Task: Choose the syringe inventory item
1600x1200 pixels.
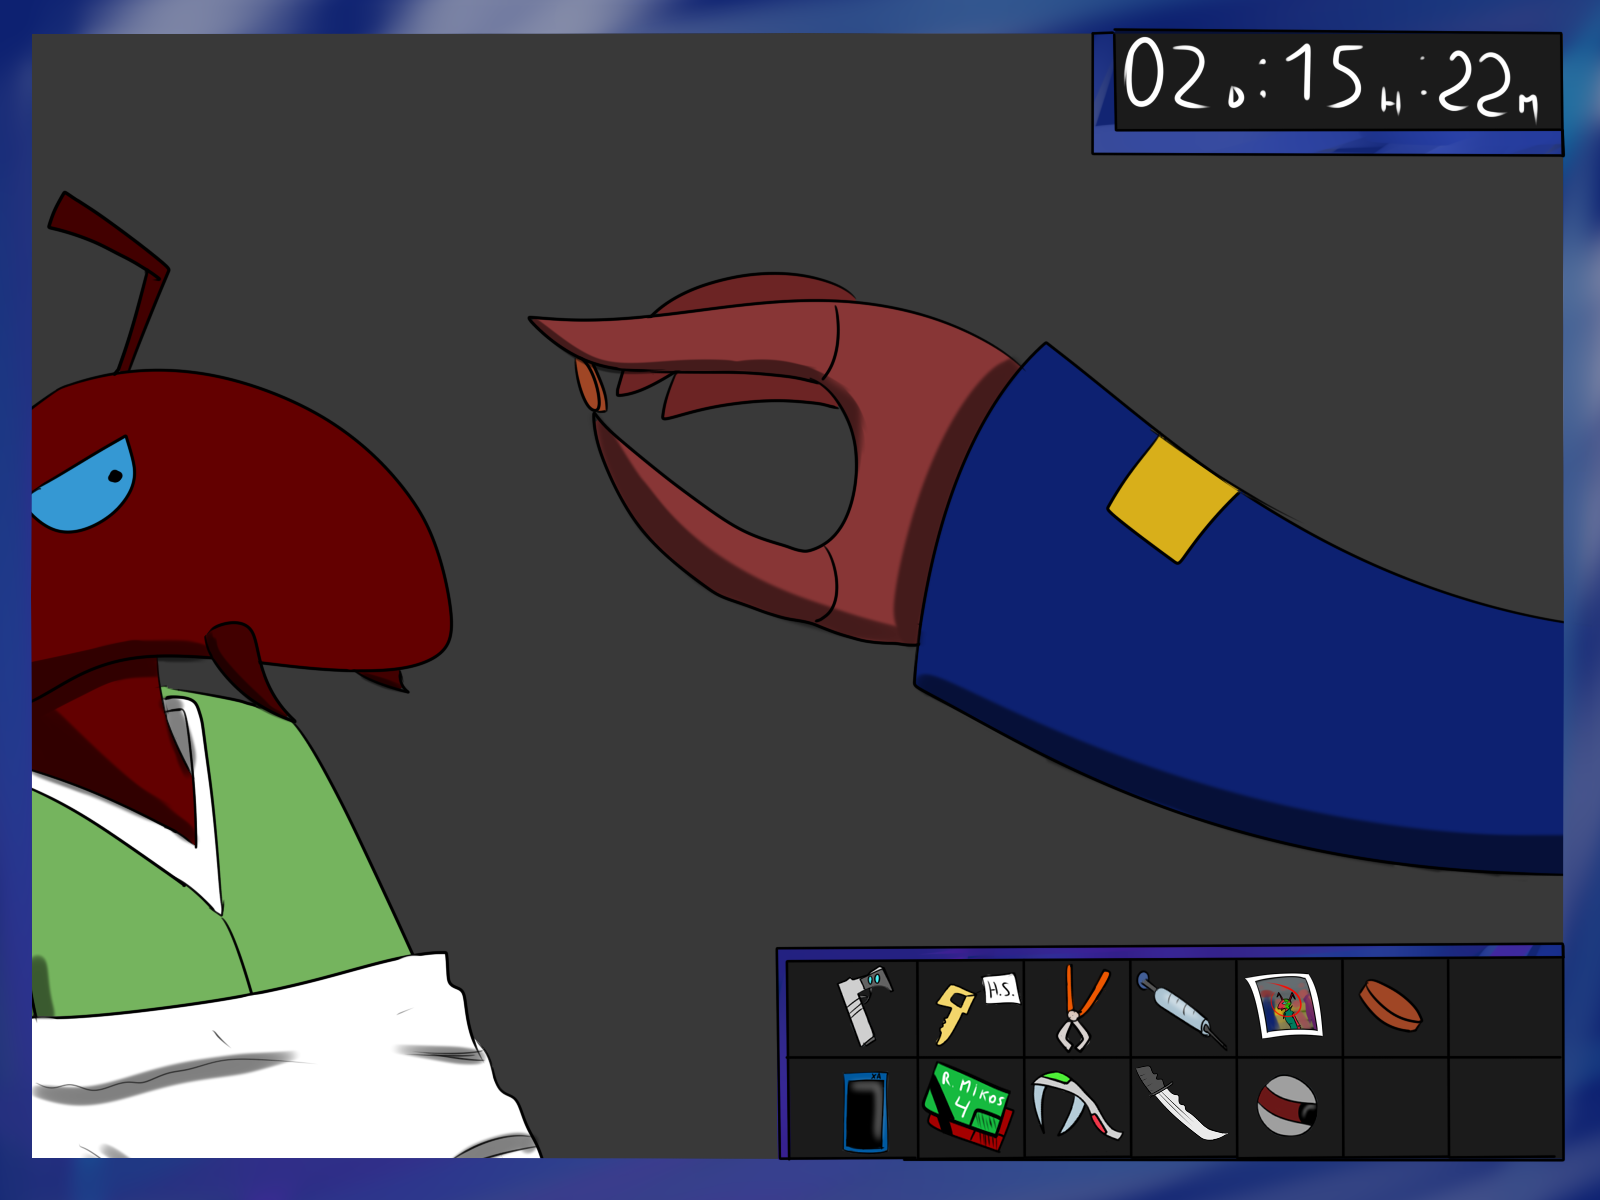Action: click(x=1181, y=1008)
